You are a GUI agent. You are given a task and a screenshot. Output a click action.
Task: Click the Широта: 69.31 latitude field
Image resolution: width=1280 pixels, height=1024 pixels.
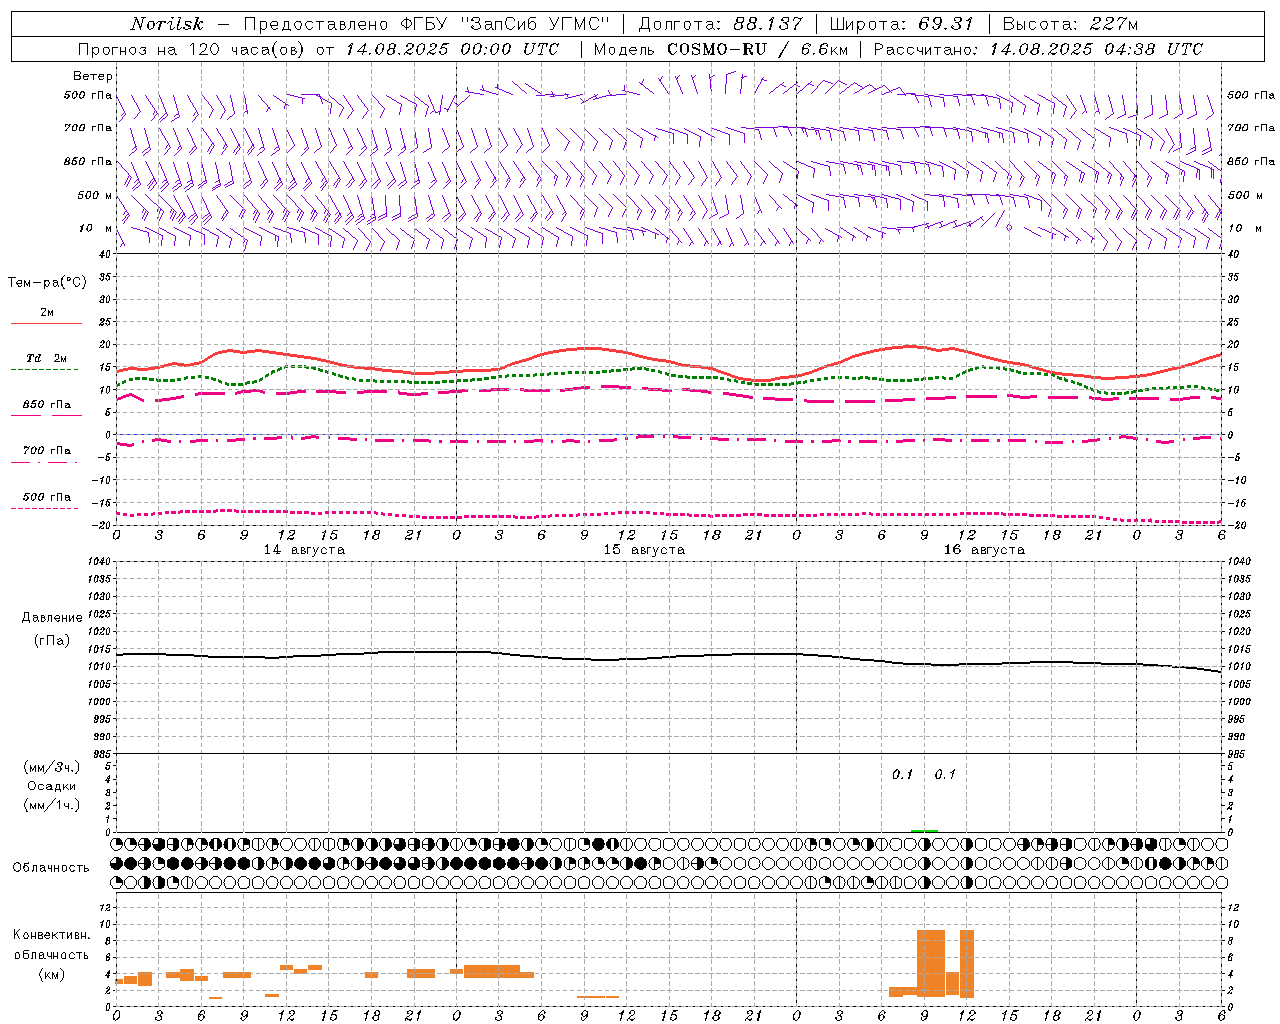902,24
